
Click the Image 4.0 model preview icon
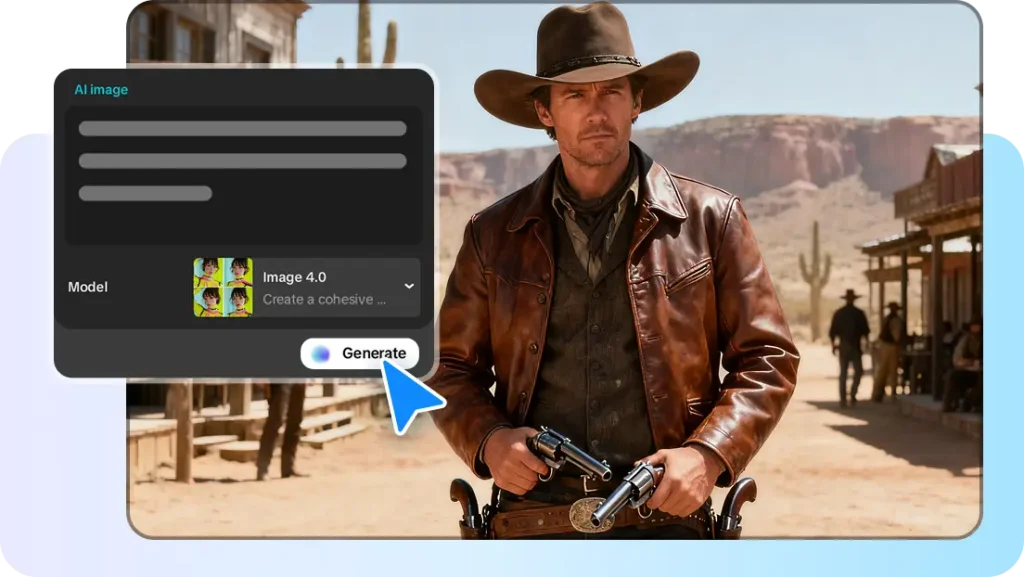coord(222,287)
